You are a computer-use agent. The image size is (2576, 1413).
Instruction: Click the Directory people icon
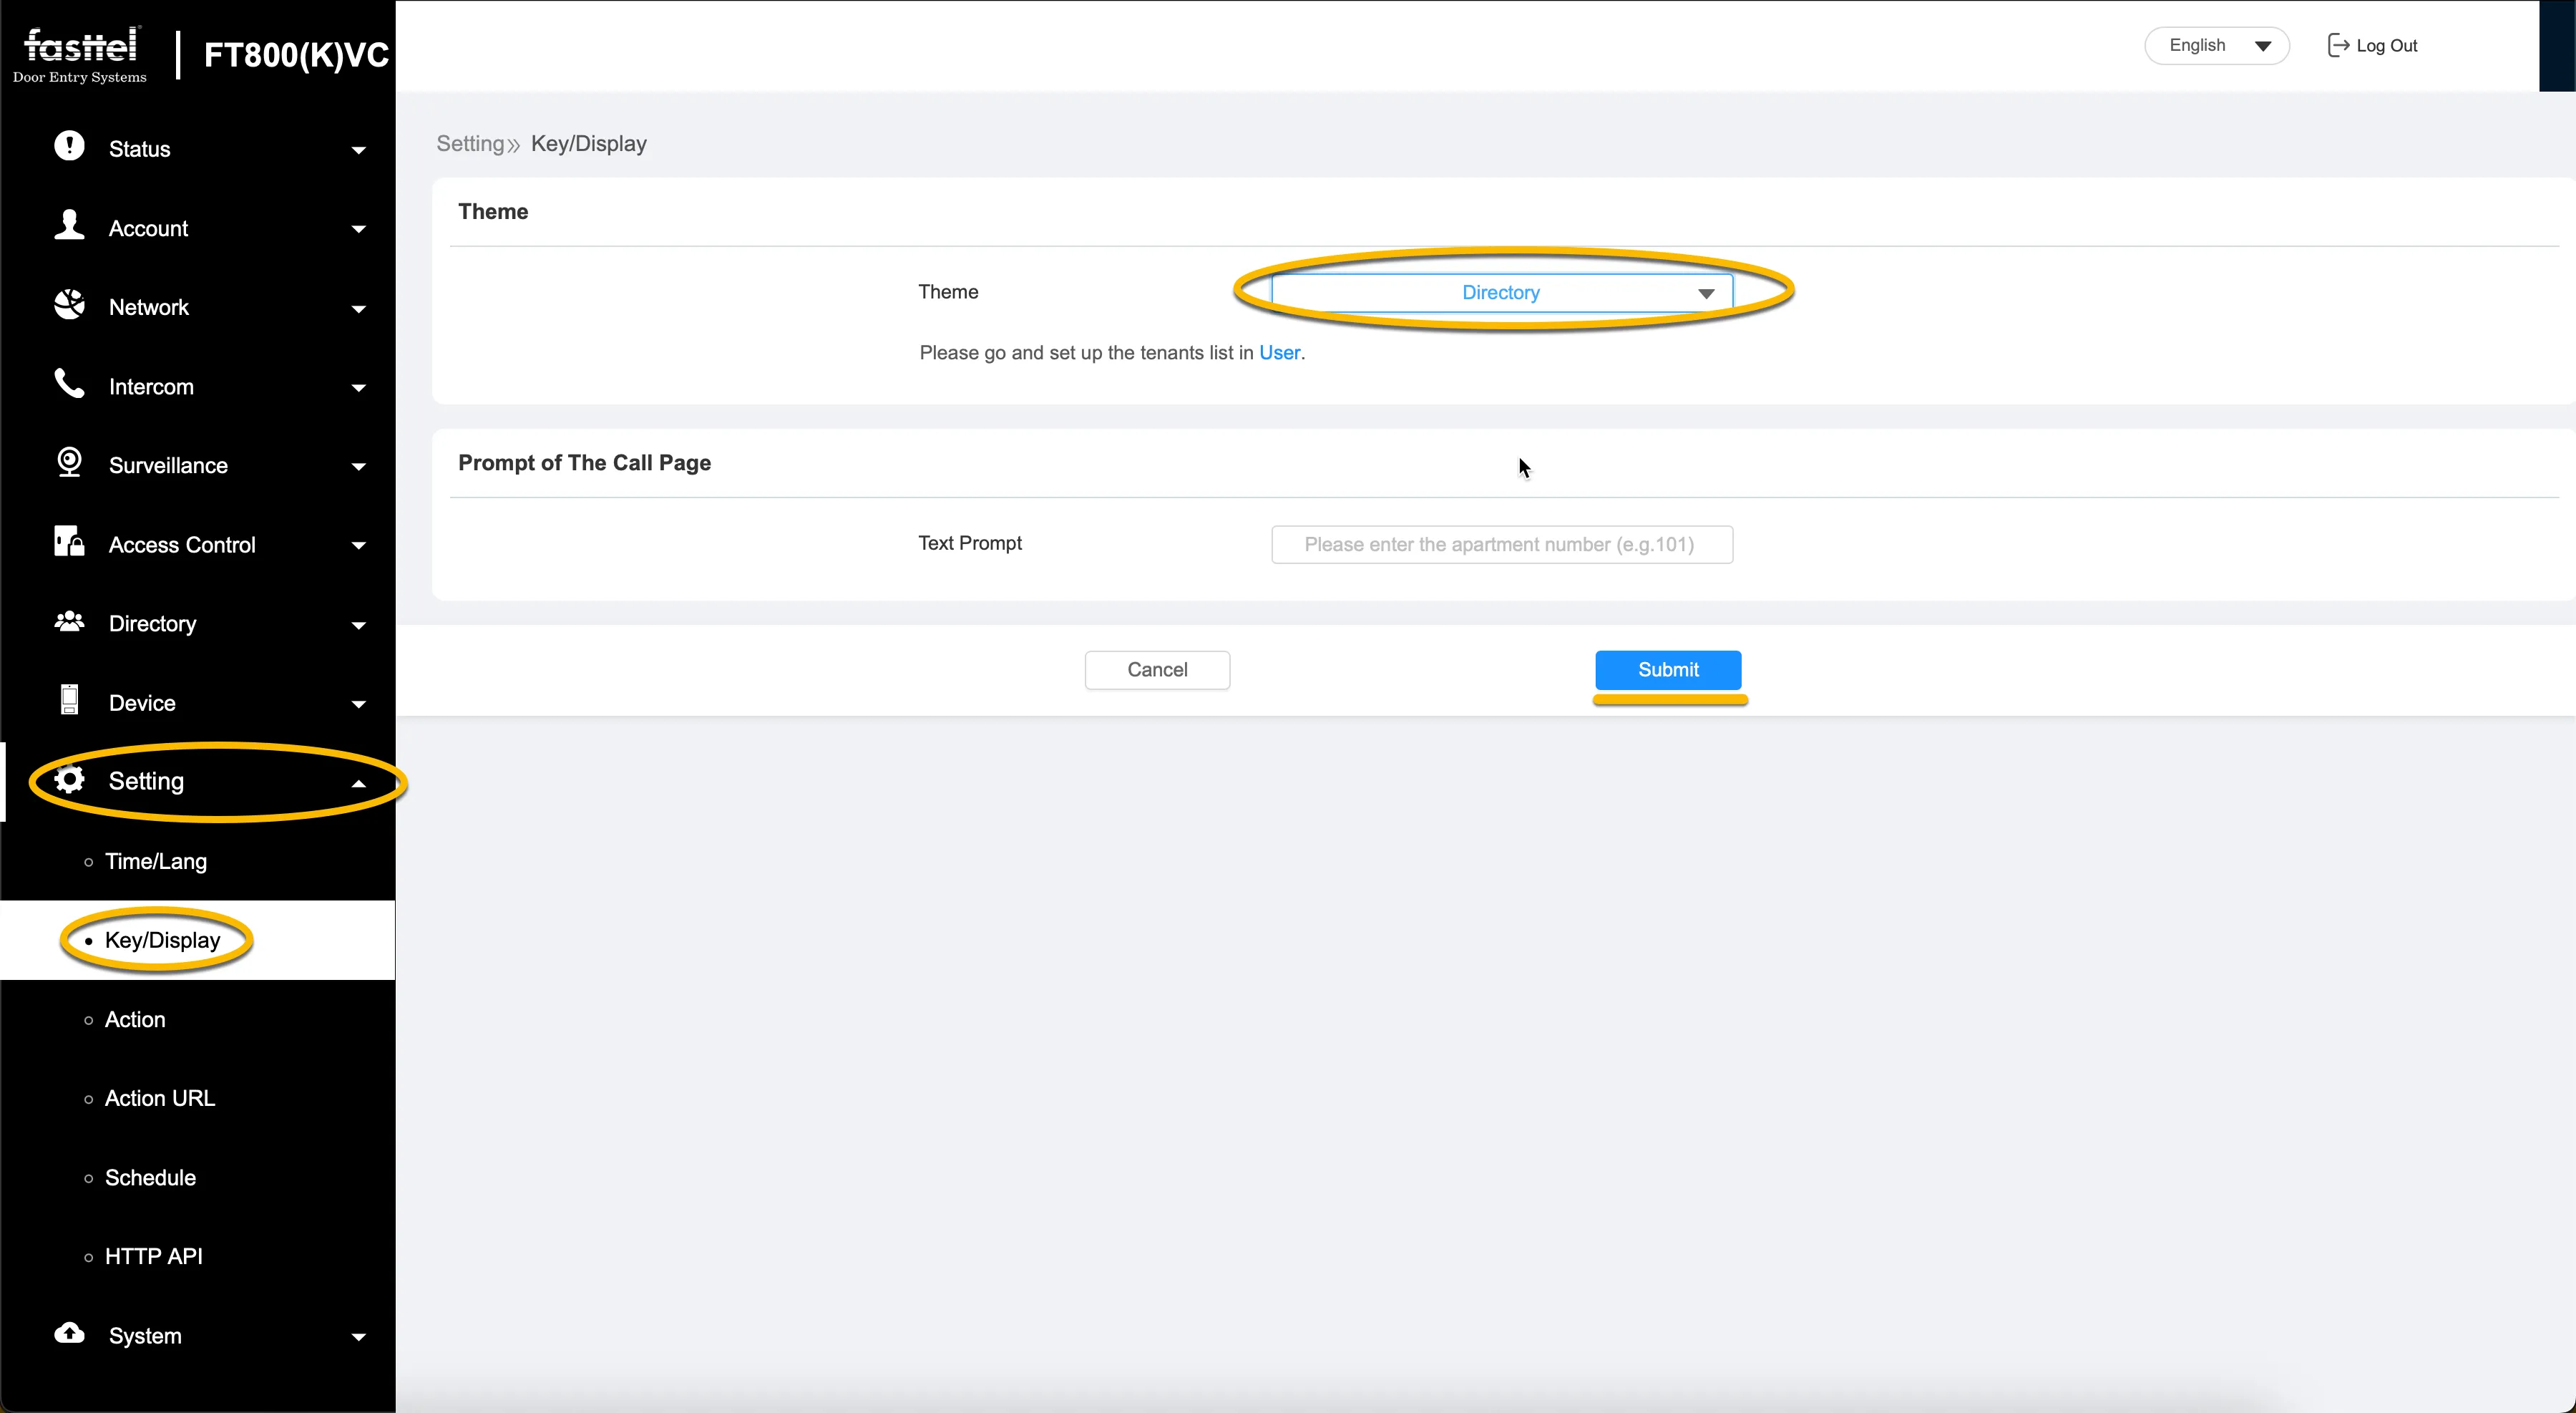click(69, 621)
